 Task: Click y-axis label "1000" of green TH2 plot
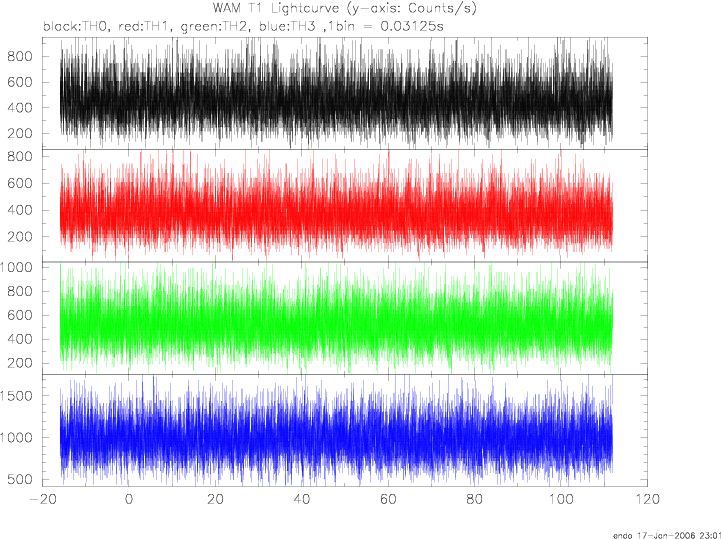(x=17, y=267)
